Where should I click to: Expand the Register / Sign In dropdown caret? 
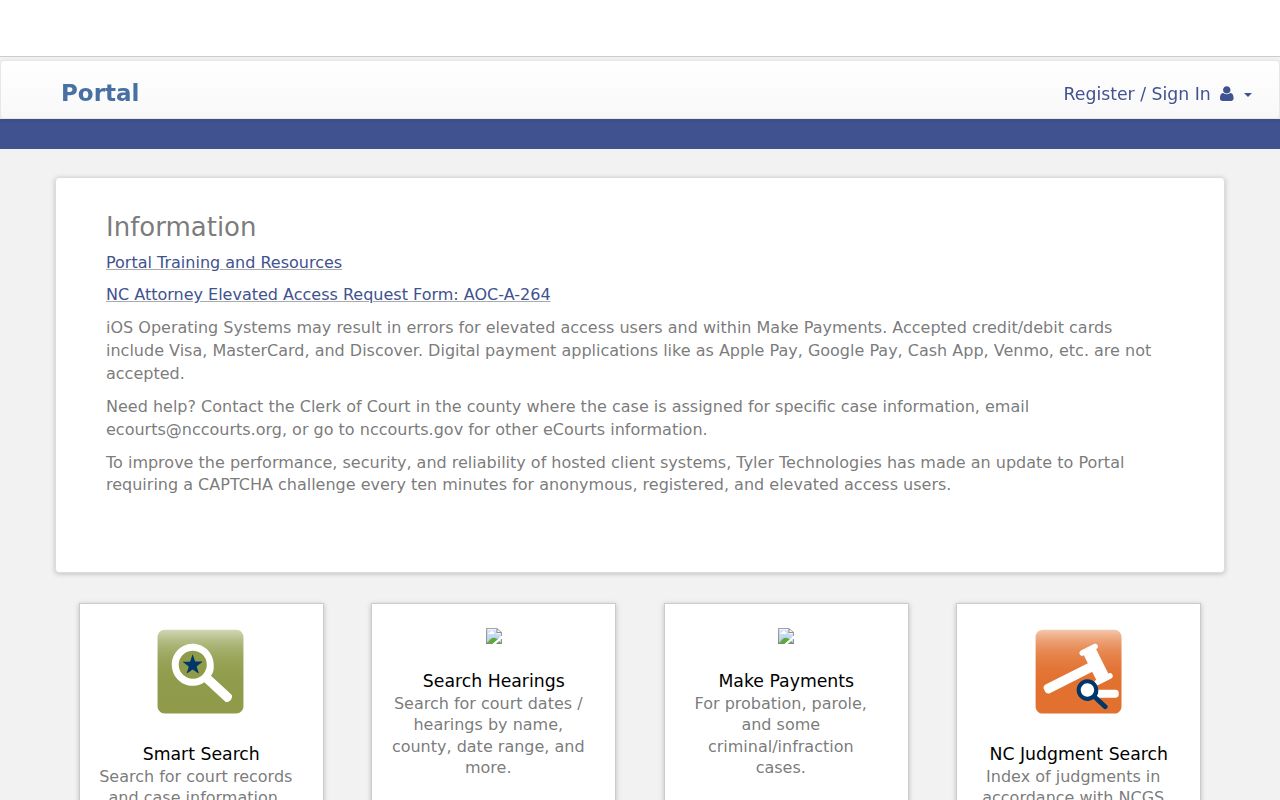[x=1247, y=95]
